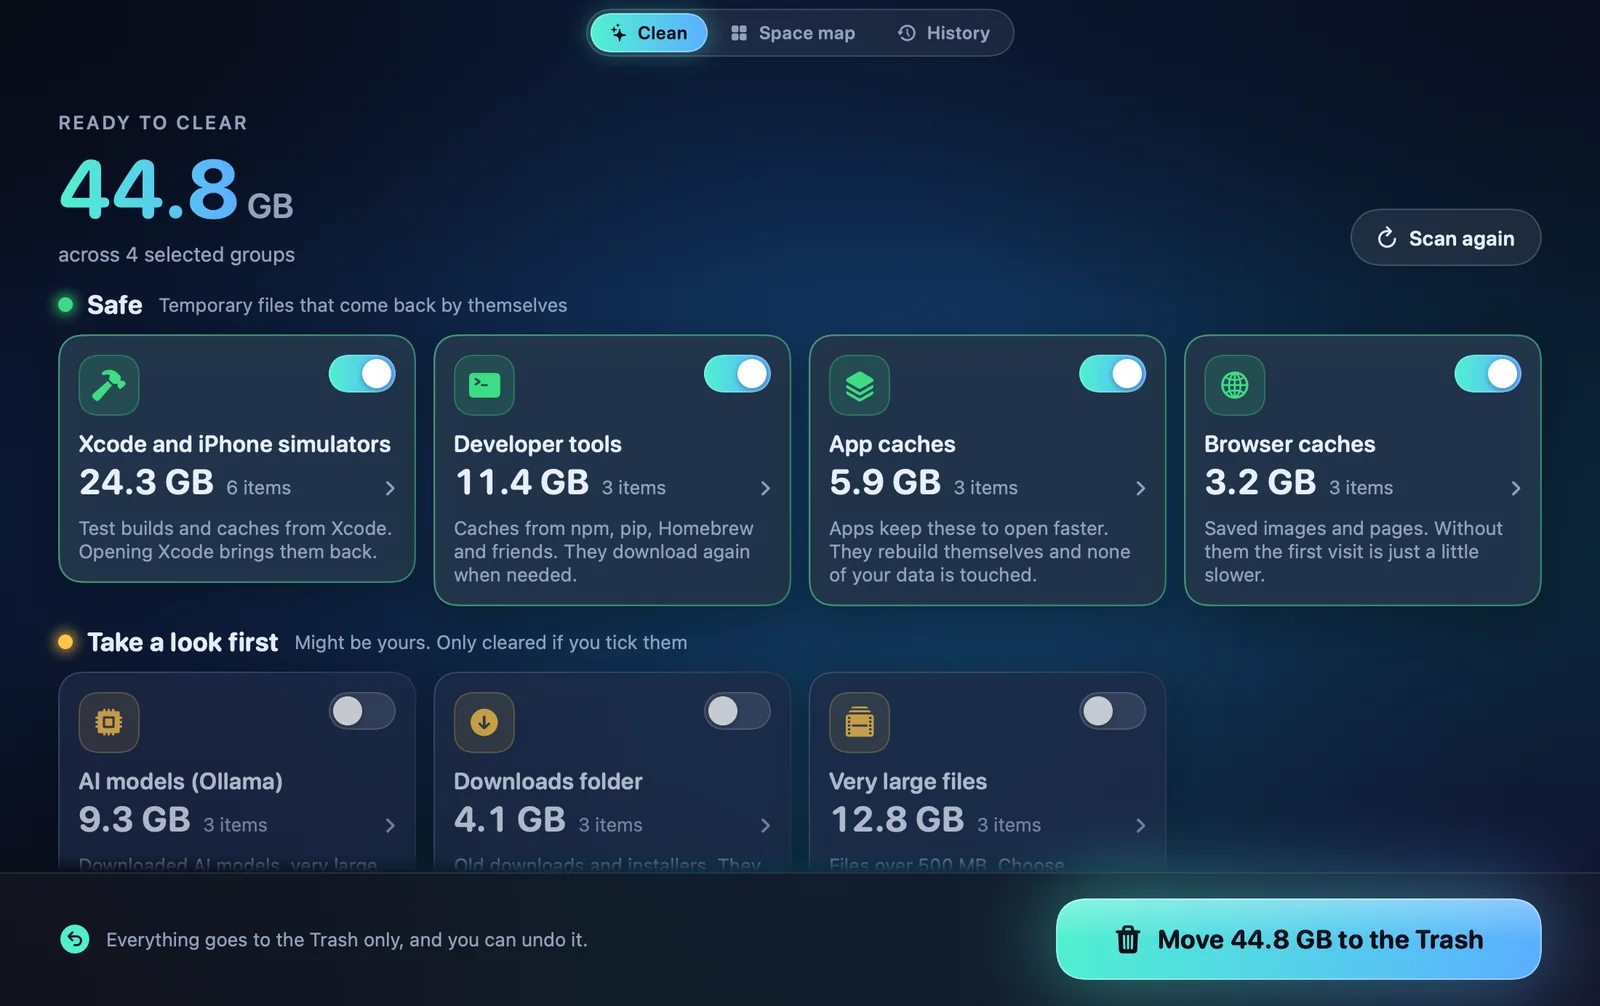Click the App caches layers icon

[859, 385]
